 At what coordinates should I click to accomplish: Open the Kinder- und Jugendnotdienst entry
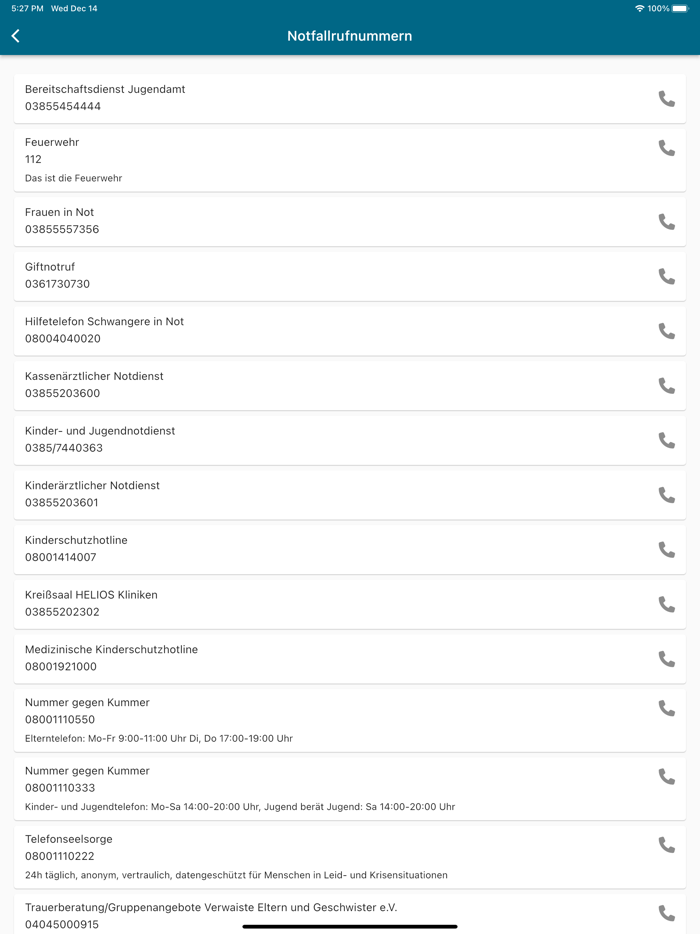[x=300, y=440]
